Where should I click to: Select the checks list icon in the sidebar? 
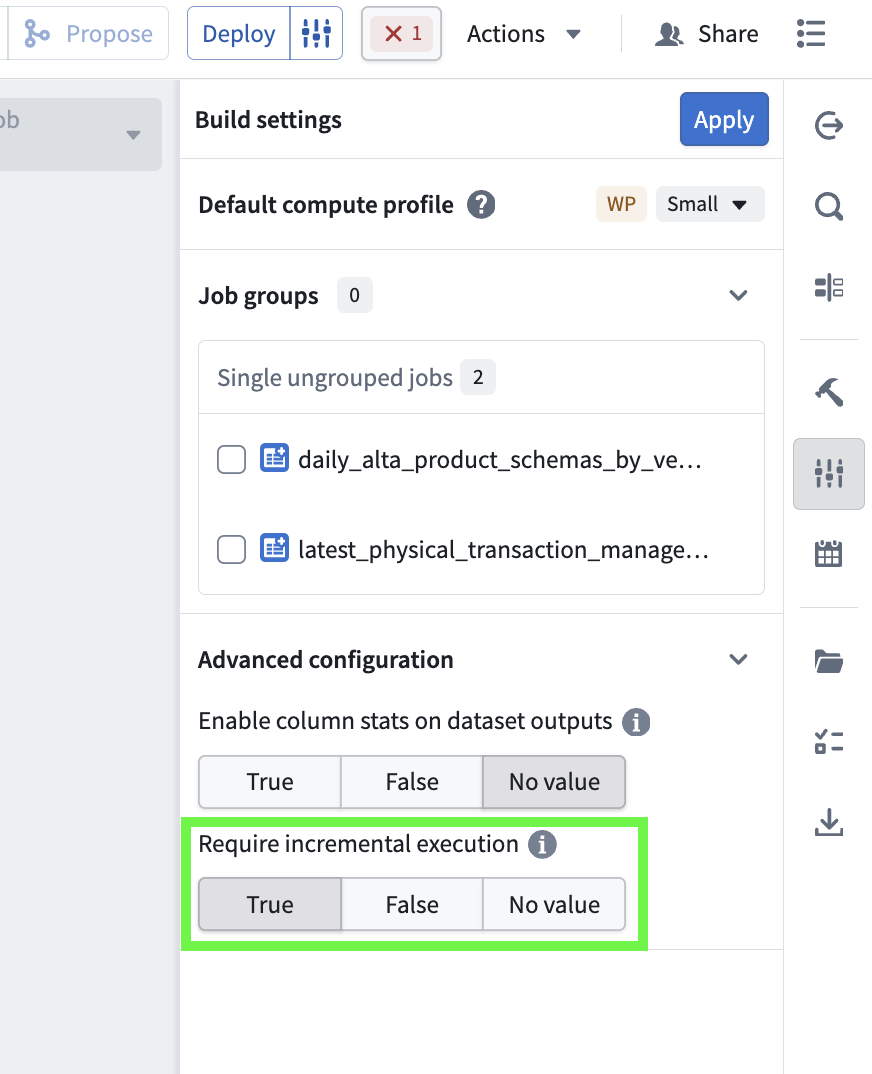[x=828, y=741]
